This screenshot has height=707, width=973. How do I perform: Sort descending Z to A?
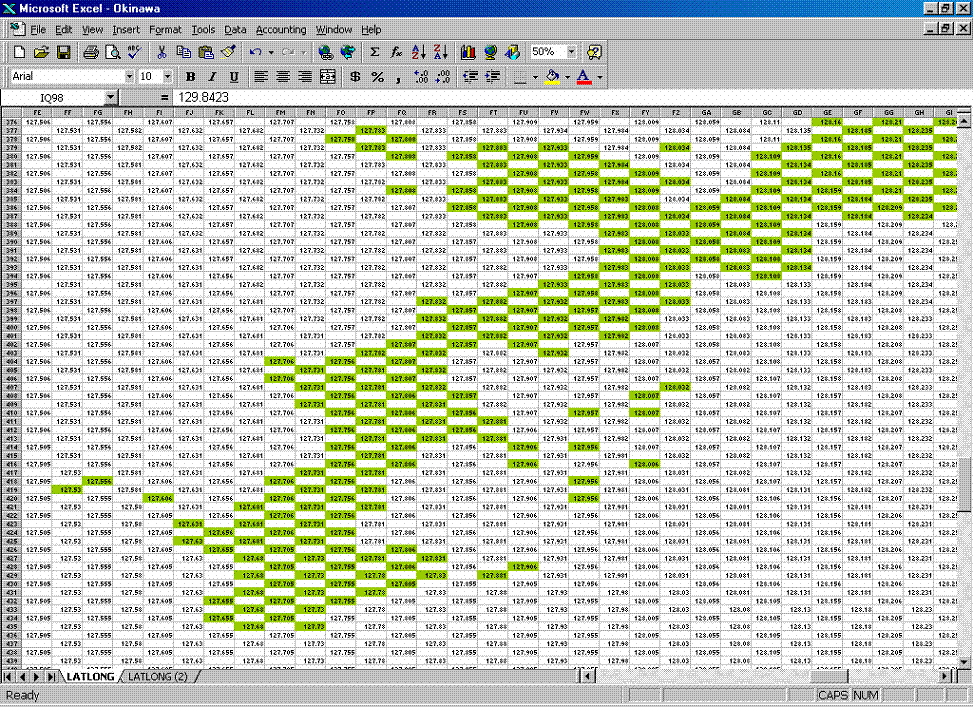click(441, 52)
